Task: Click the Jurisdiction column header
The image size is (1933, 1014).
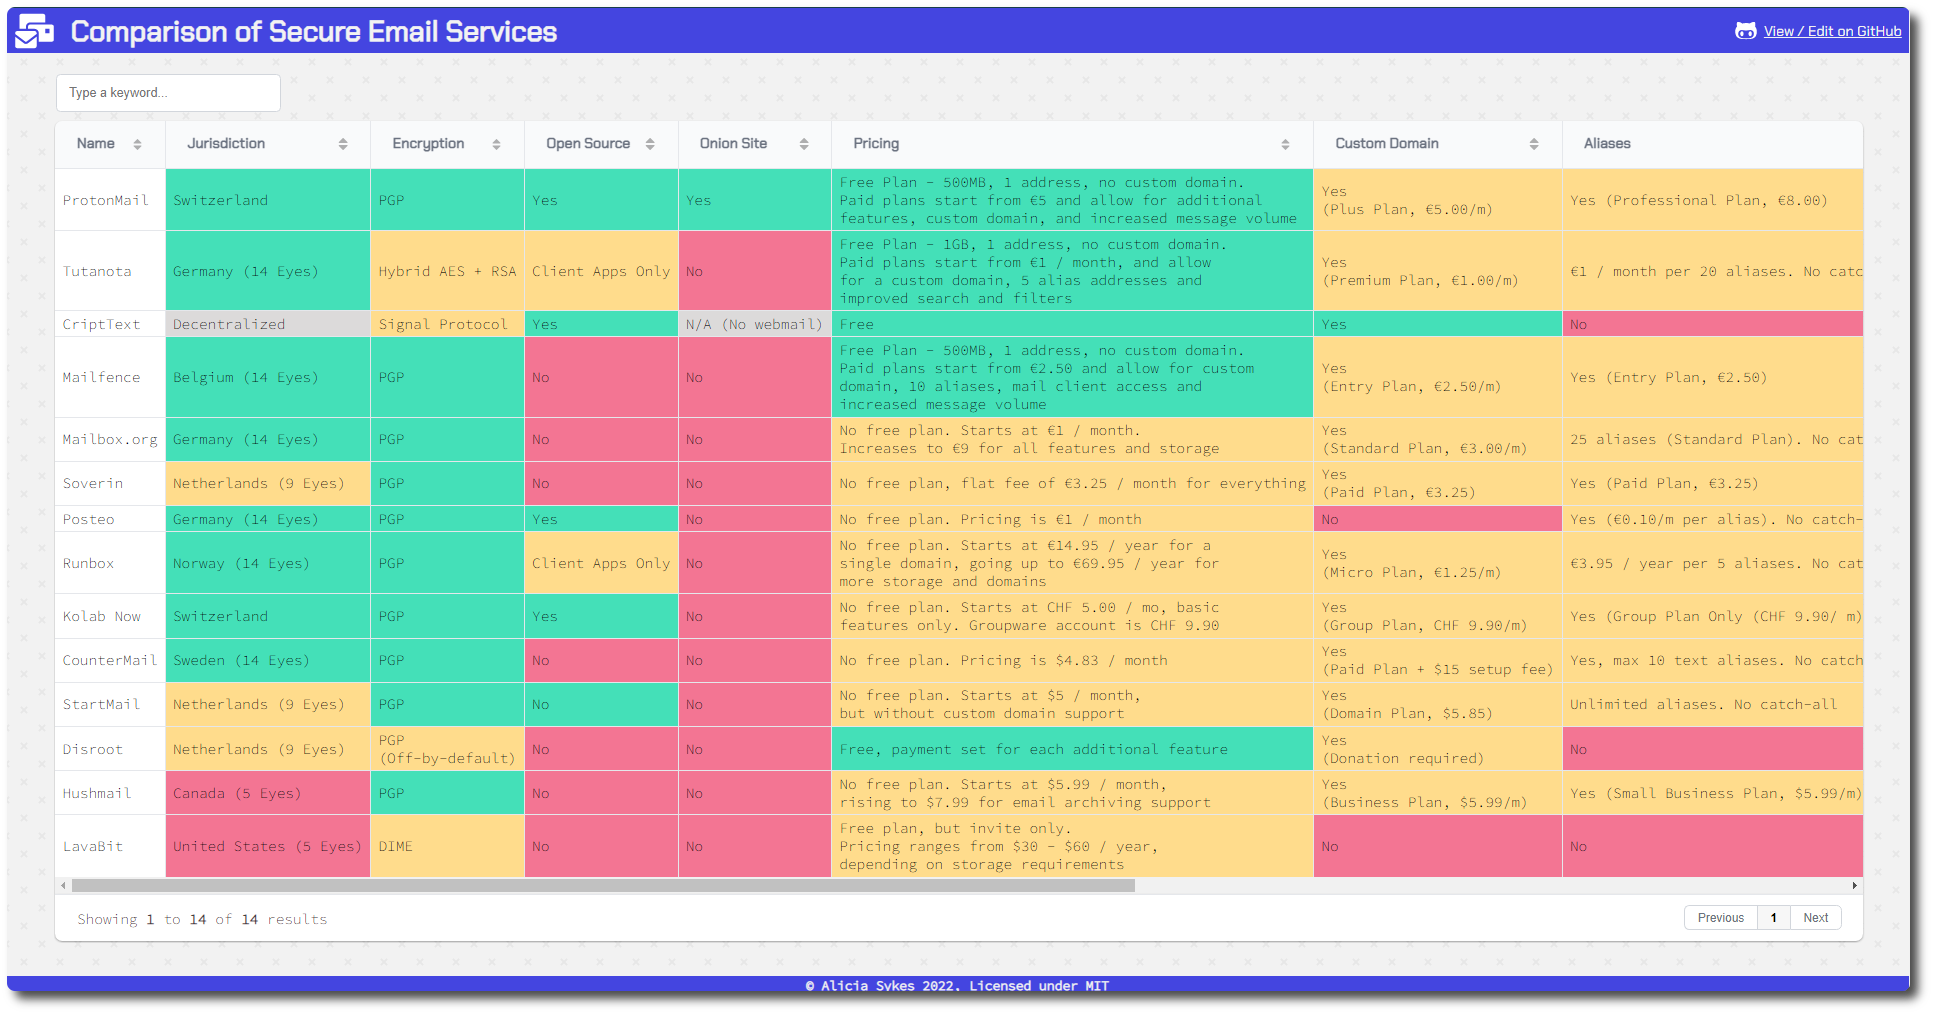Action: [268, 144]
